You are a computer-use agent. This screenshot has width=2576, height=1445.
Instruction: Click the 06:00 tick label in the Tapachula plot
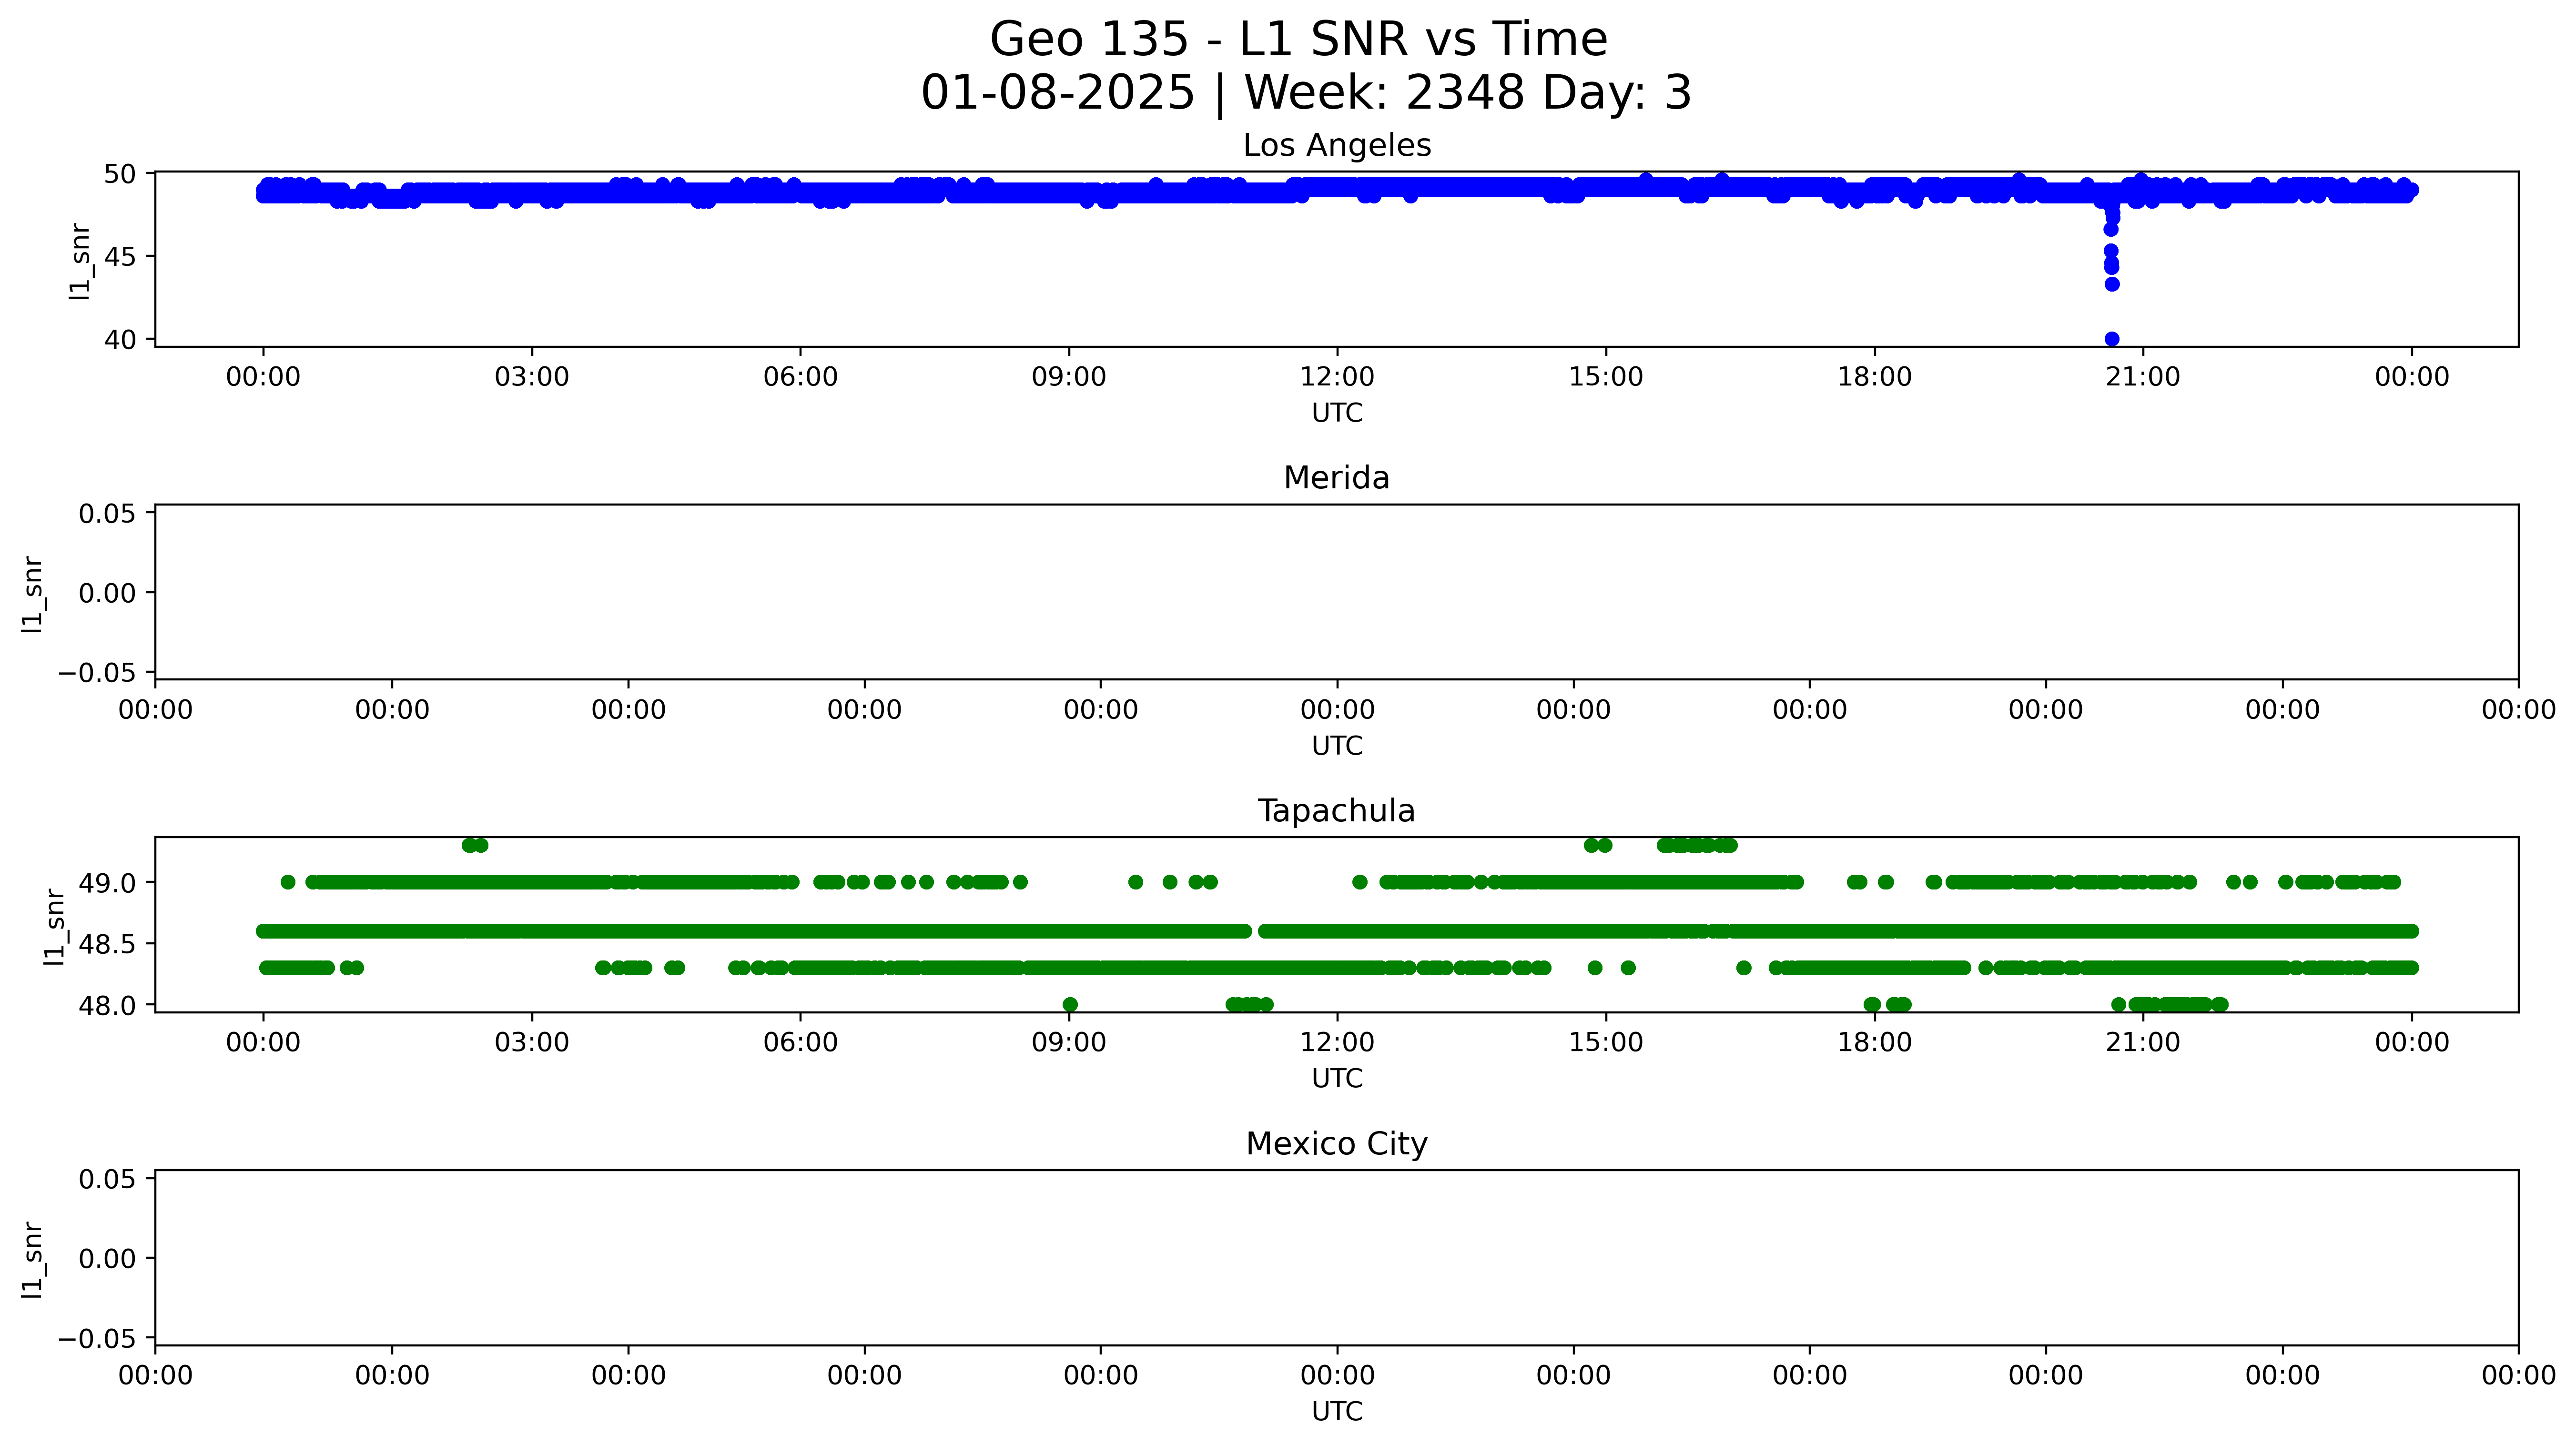click(x=800, y=1042)
